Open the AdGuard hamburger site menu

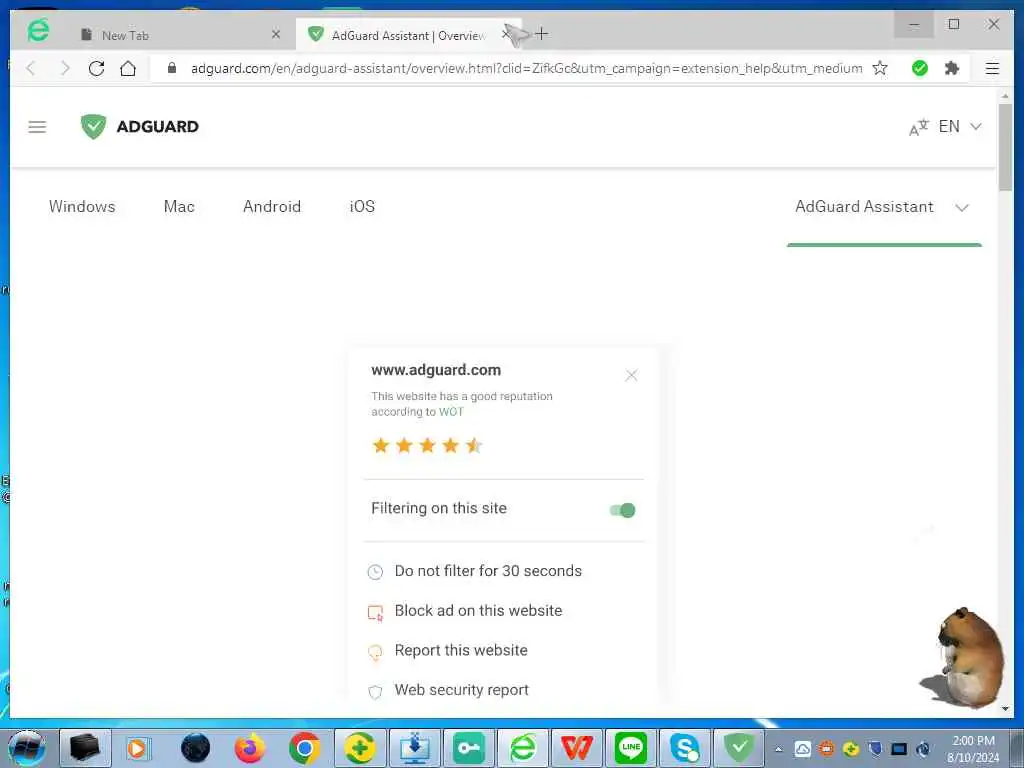pyautogui.click(x=37, y=127)
